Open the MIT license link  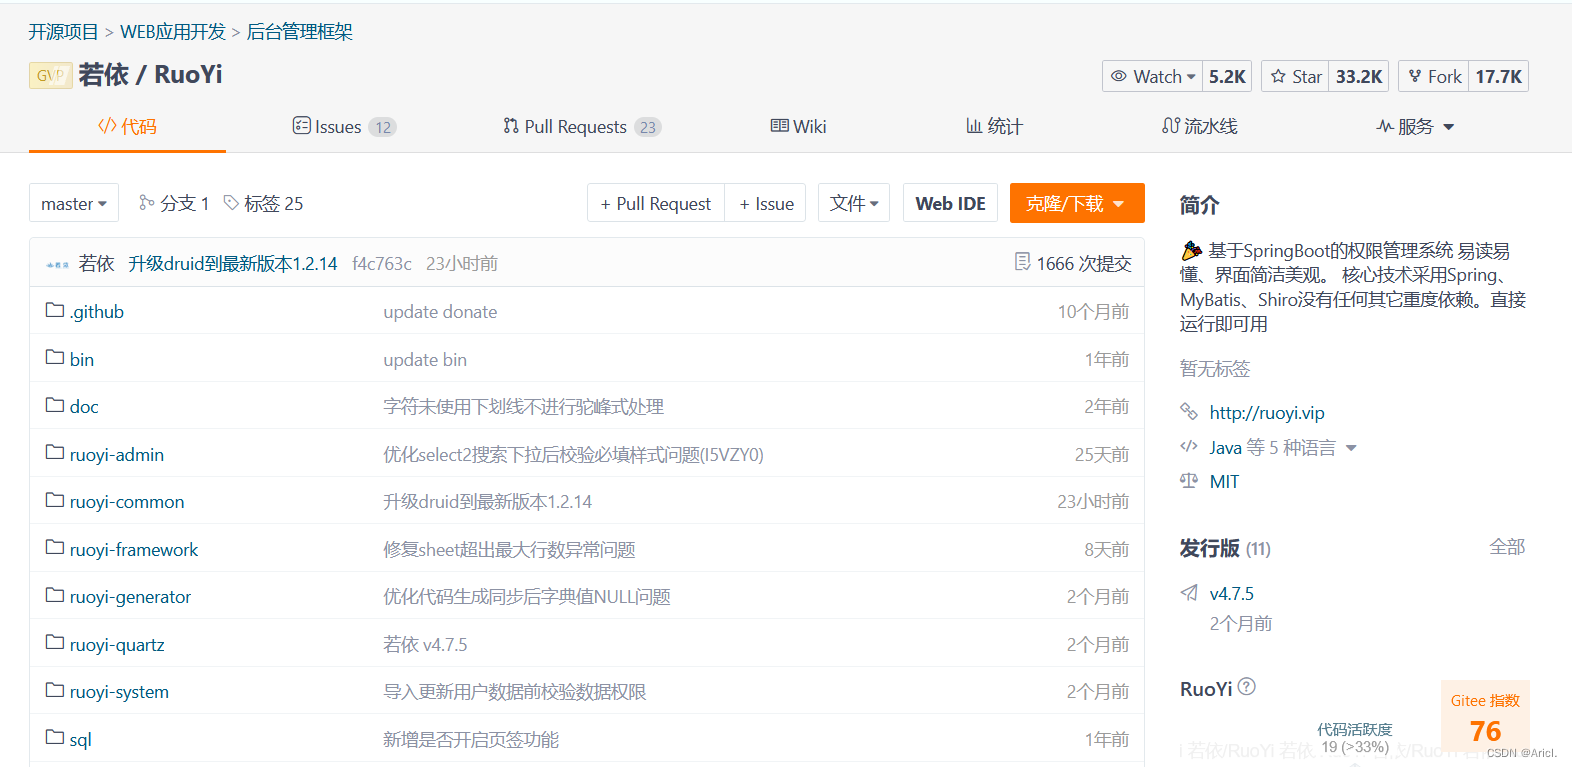pyautogui.click(x=1224, y=481)
